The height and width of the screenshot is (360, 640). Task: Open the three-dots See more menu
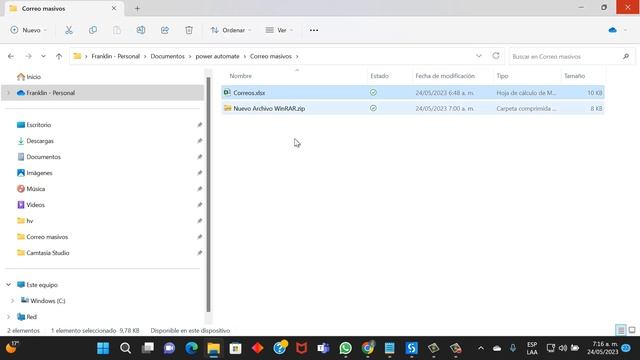pyautogui.click(x=314, y=30)
